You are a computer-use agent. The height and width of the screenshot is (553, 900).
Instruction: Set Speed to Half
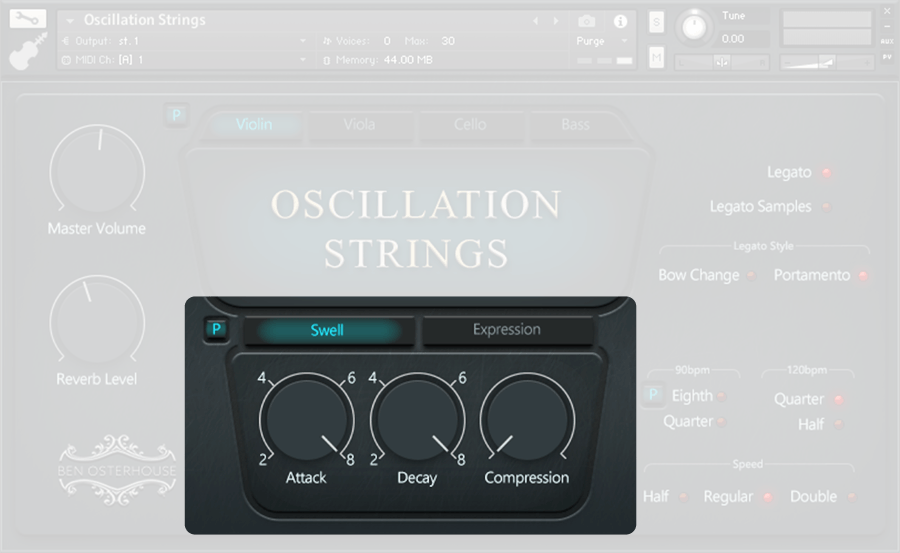click(x=683, y=497)
